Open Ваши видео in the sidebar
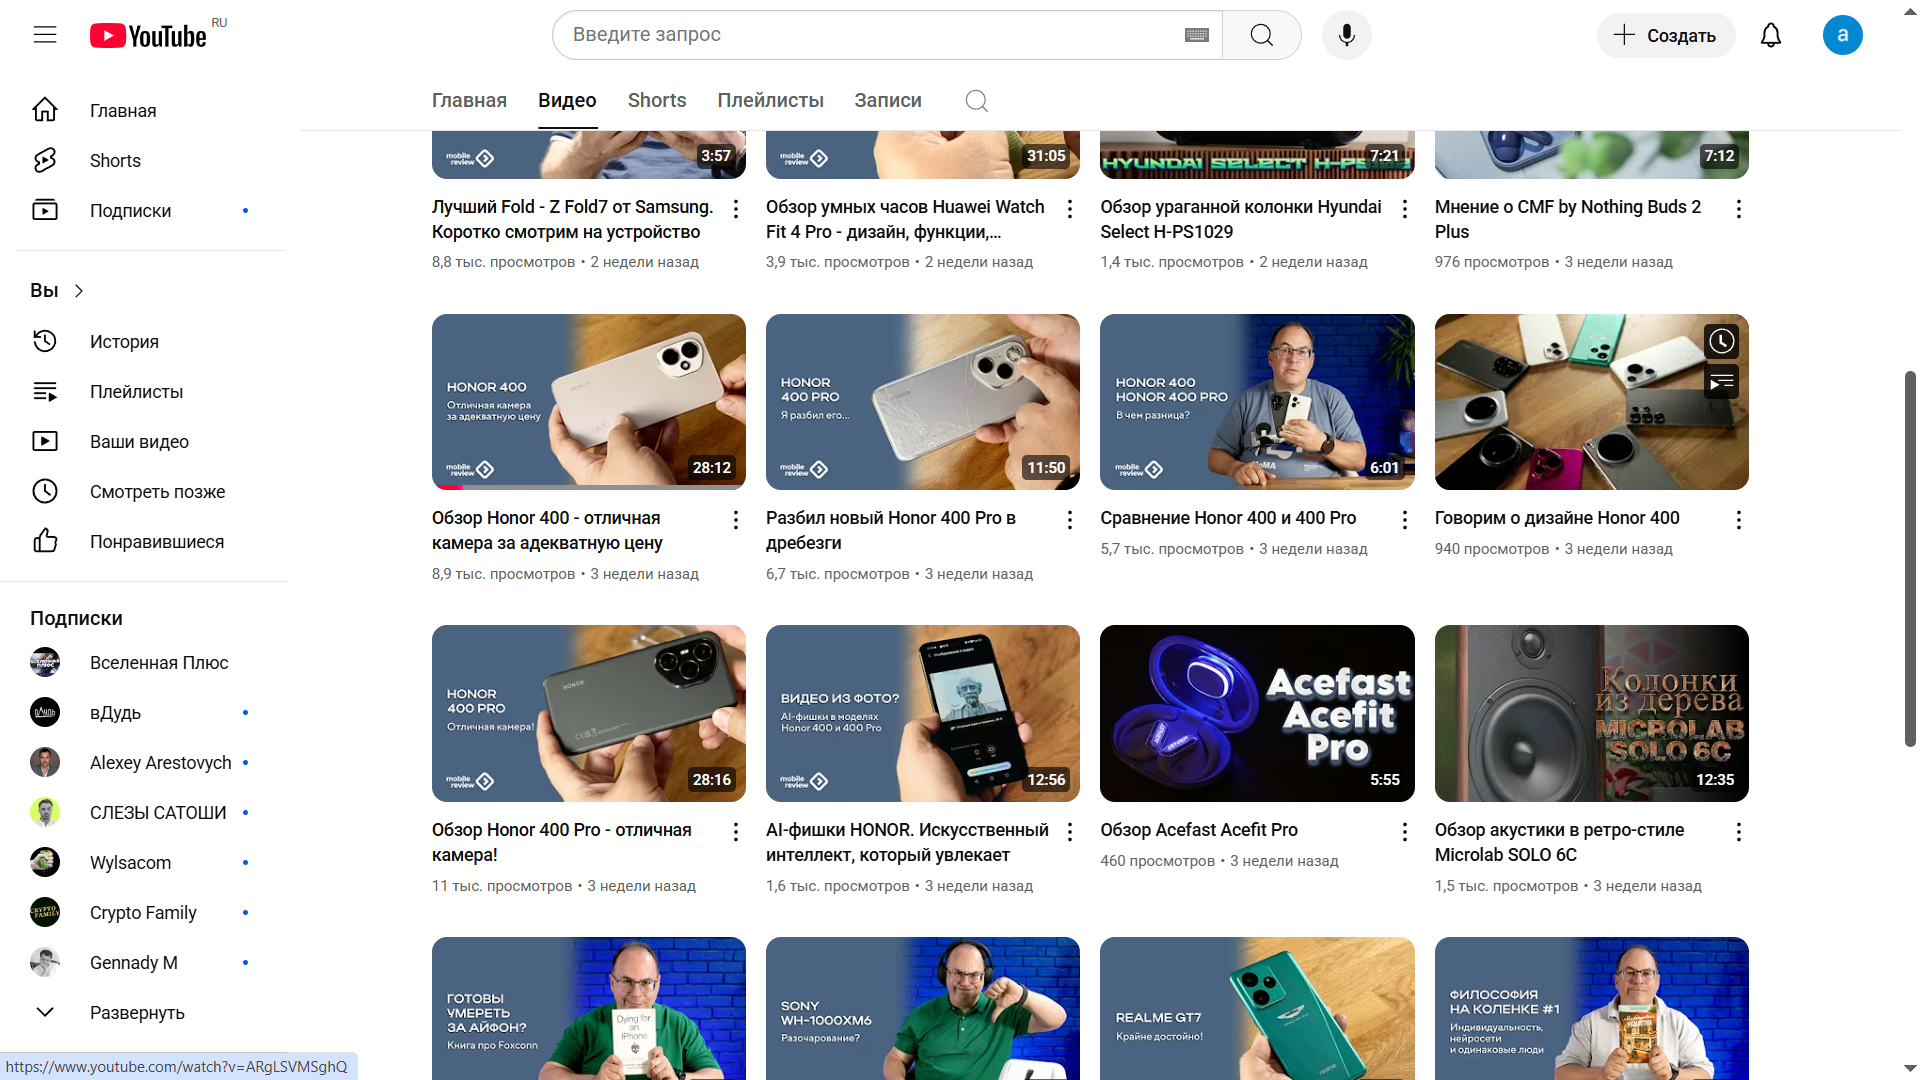The width and height of the screenshot is (1920, 1080). point(150,441)
